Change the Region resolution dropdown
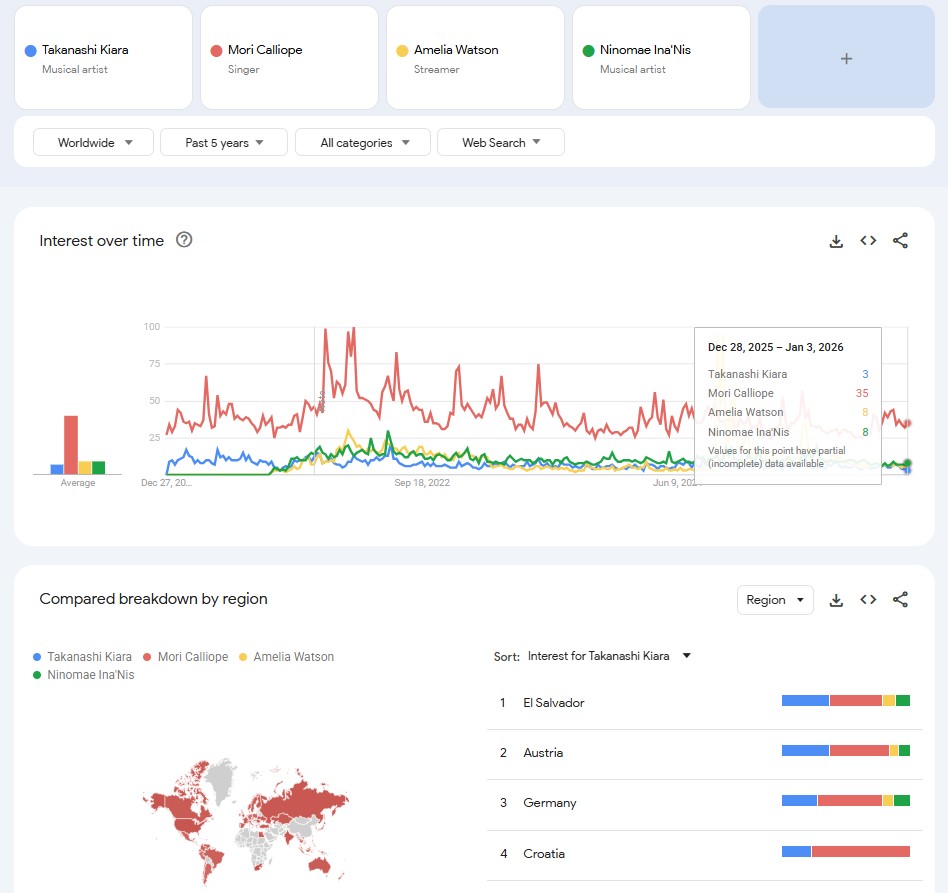The height and width of the screenshot is (893, 948). 775,600
